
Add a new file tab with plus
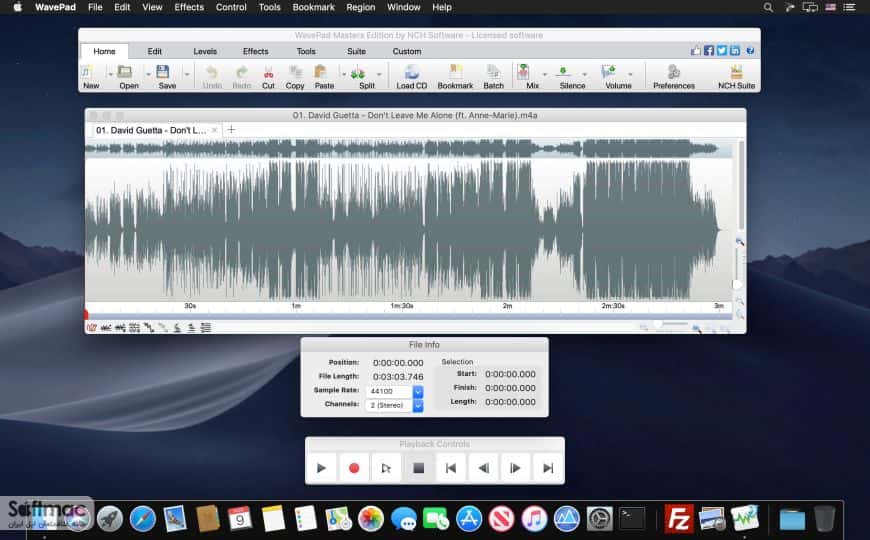[231, 129]
